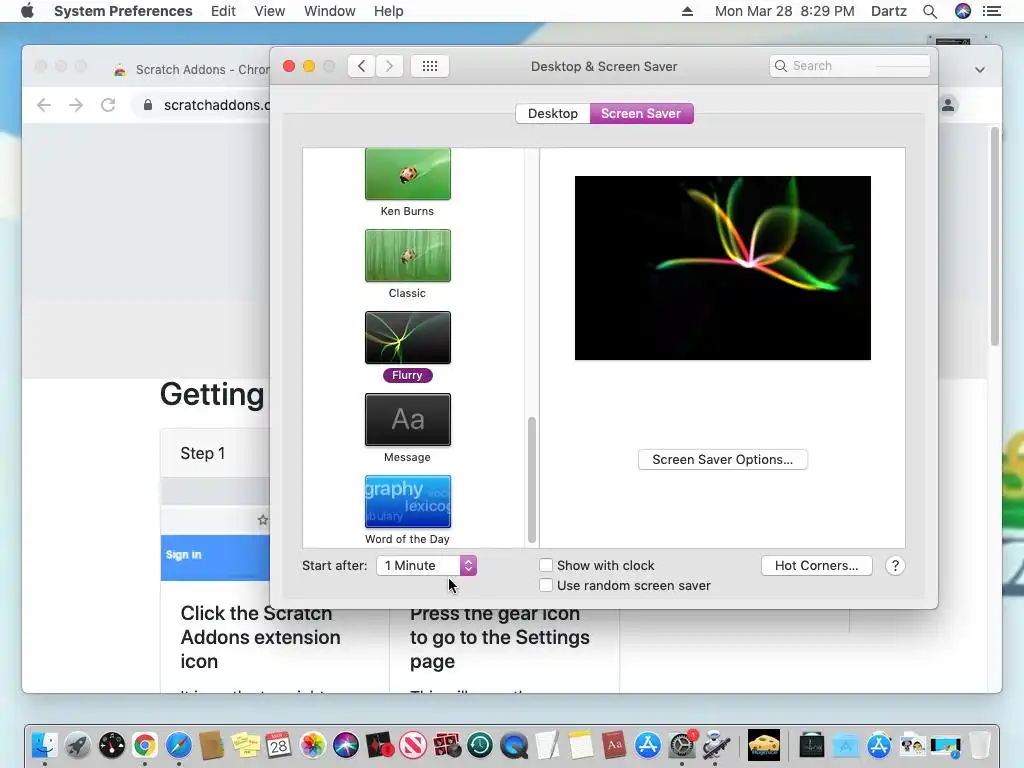
Task: Open Notes app in the Dock
Action: coord(581,744)
